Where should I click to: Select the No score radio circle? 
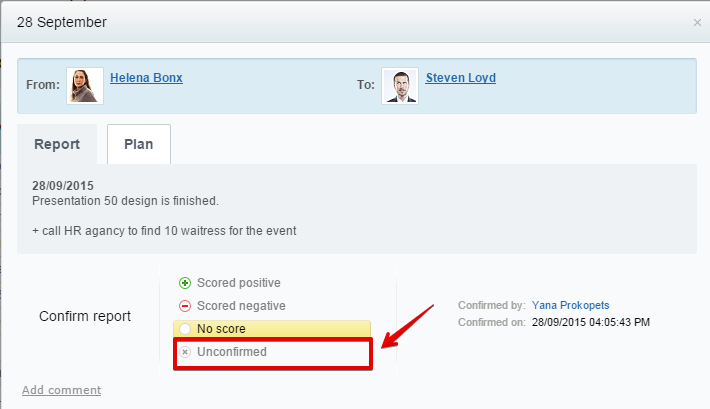(x=185, y=329)
